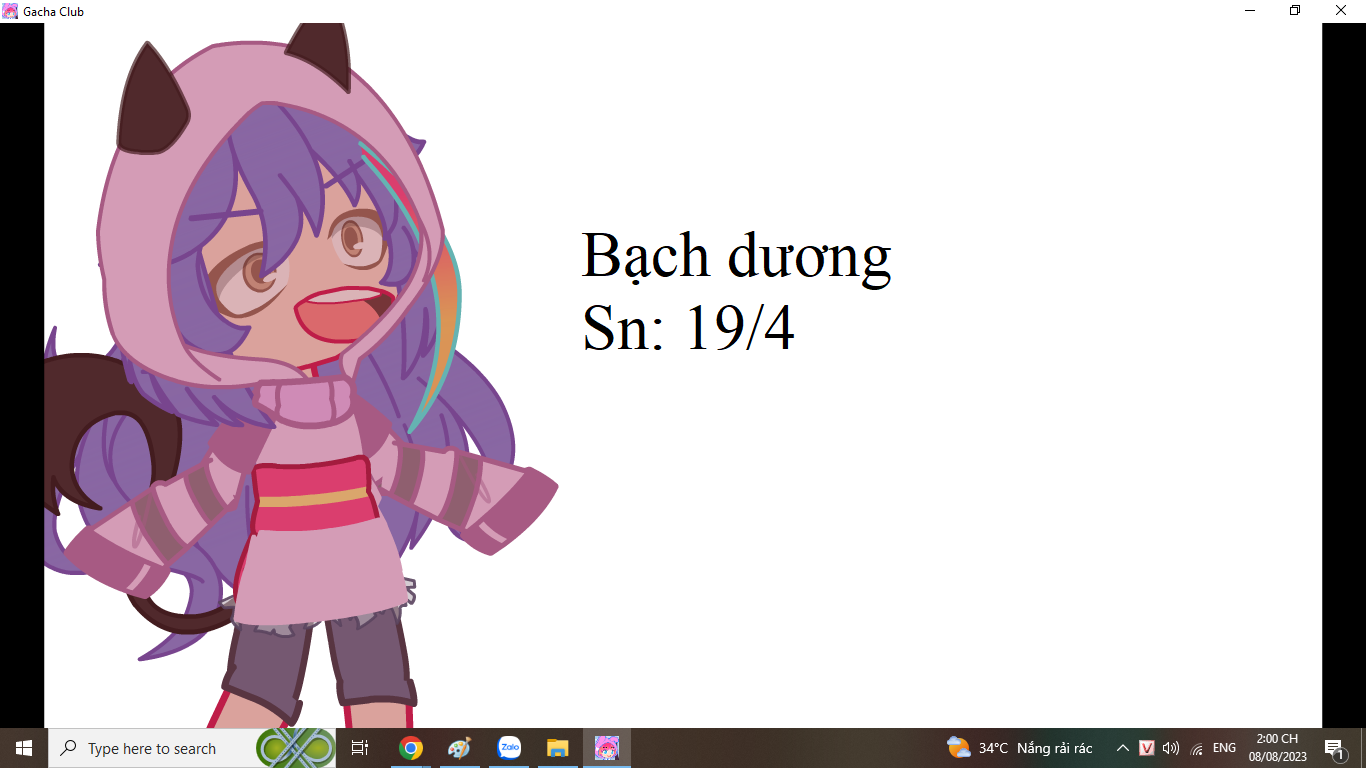Restore down the Gacha Club window
This screenshot has height=768, width=1366.
(1295, 11)
